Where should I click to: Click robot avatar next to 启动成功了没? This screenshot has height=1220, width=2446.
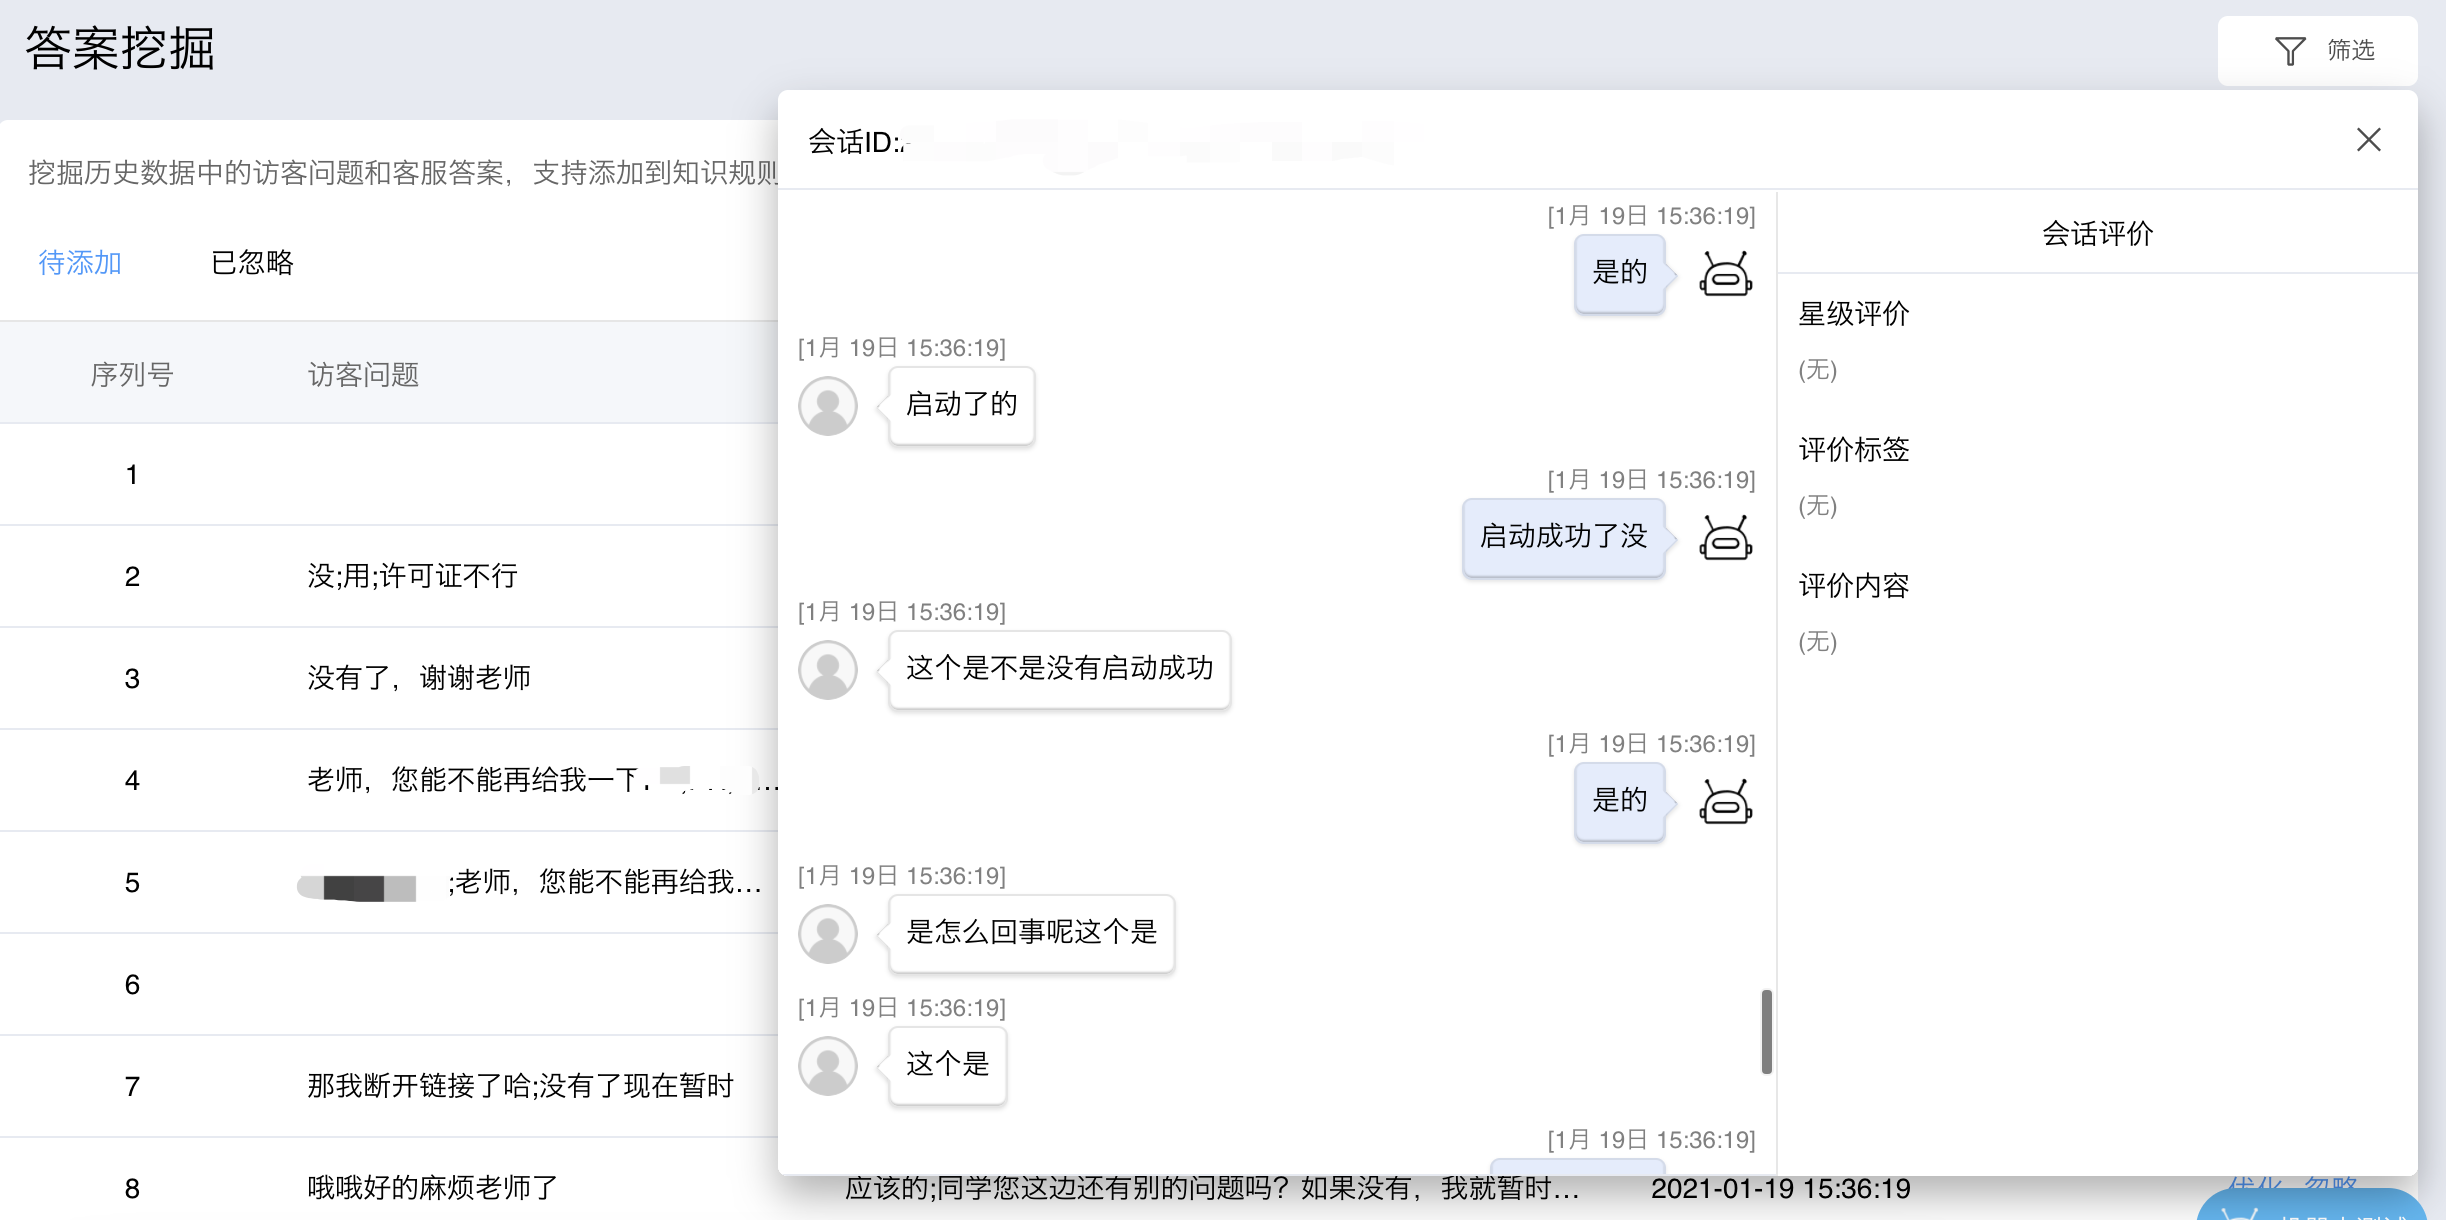coord(1725,538)
